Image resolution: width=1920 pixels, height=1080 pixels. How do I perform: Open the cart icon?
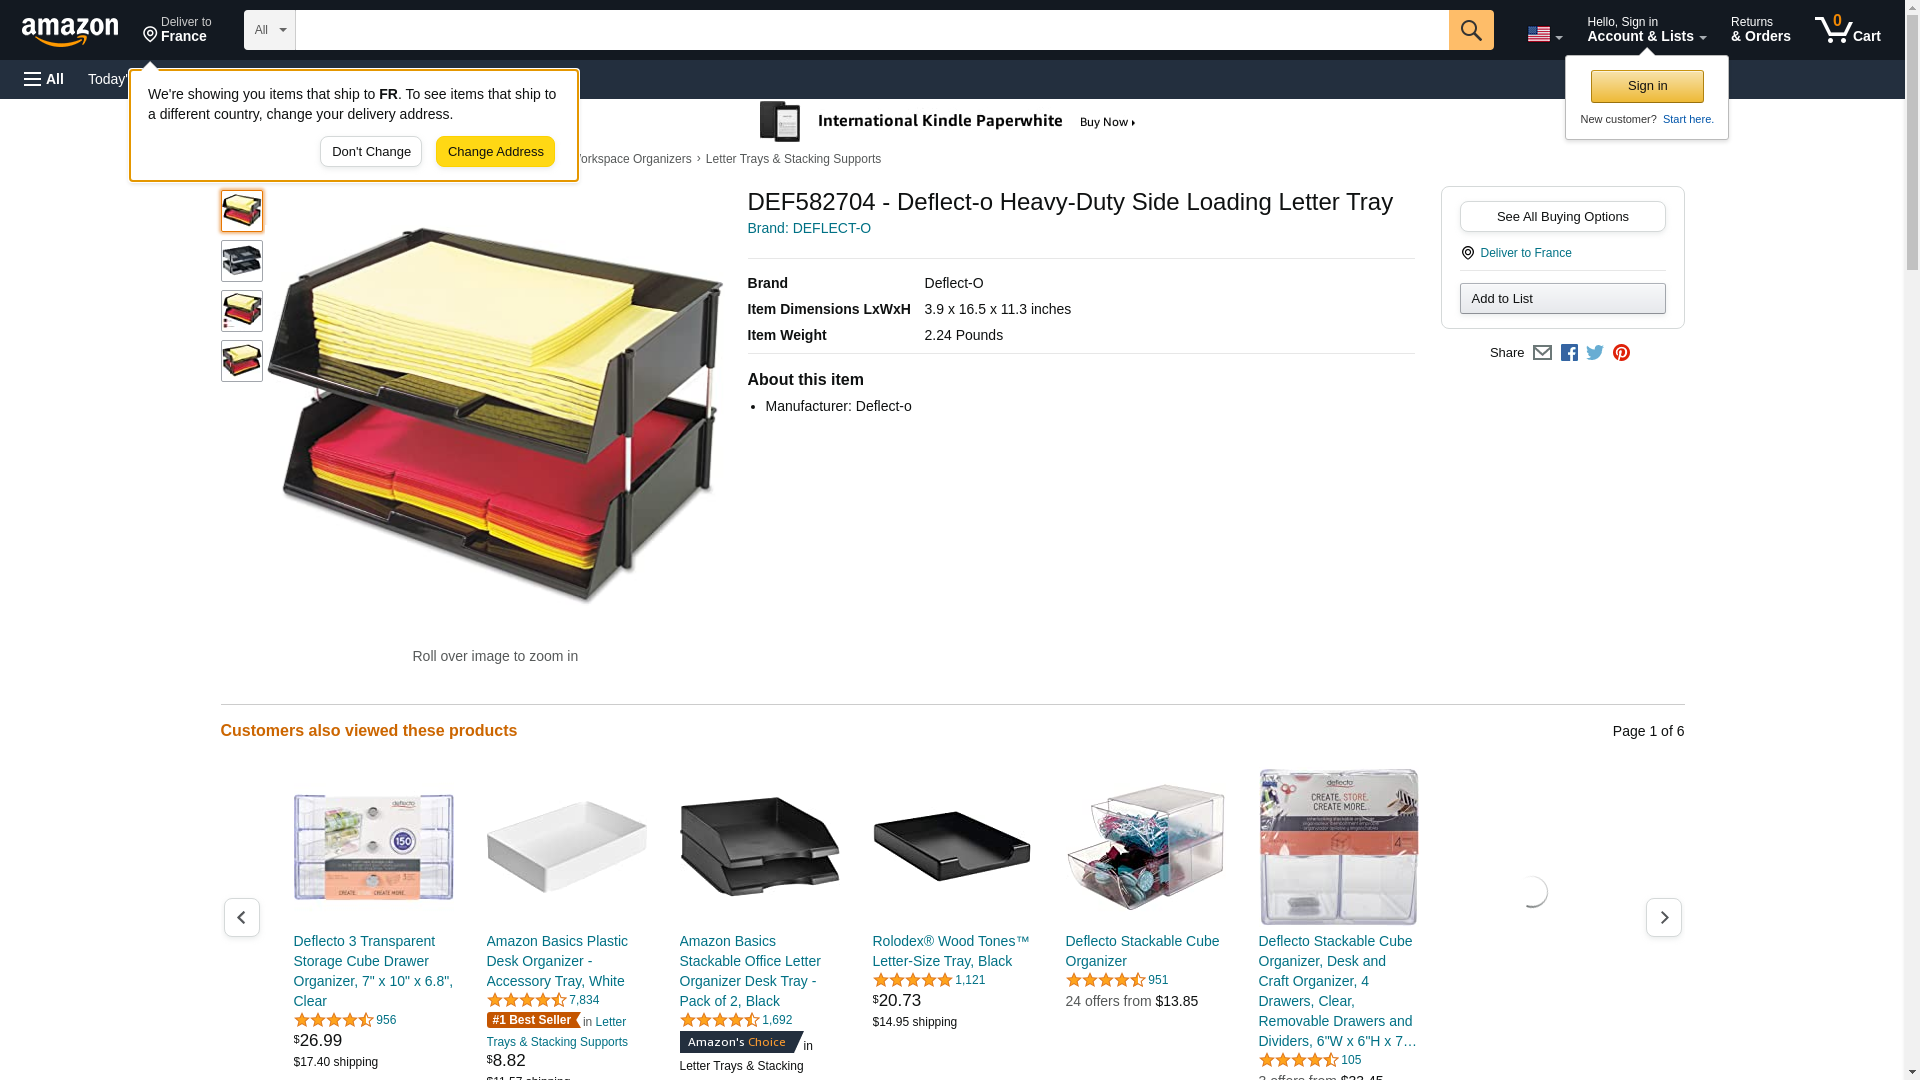1848,30
